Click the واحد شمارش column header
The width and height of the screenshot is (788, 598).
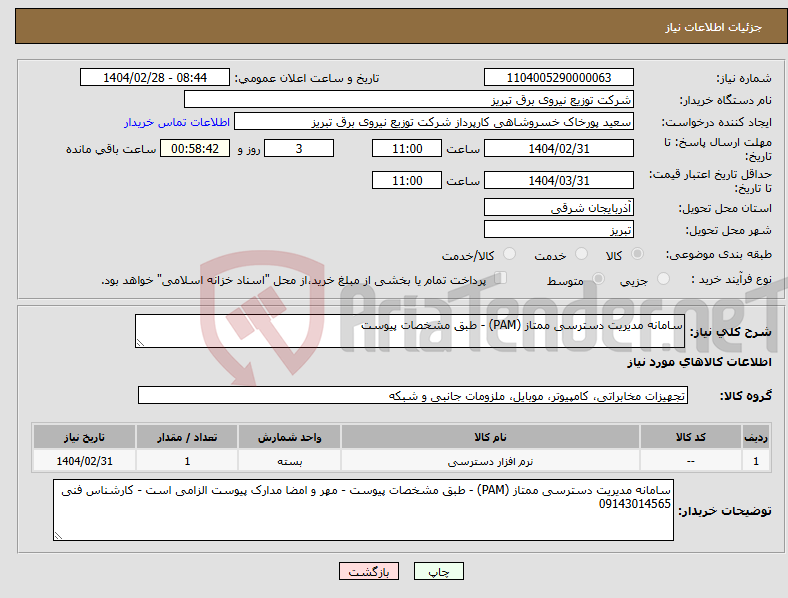(x=289, y=437)
